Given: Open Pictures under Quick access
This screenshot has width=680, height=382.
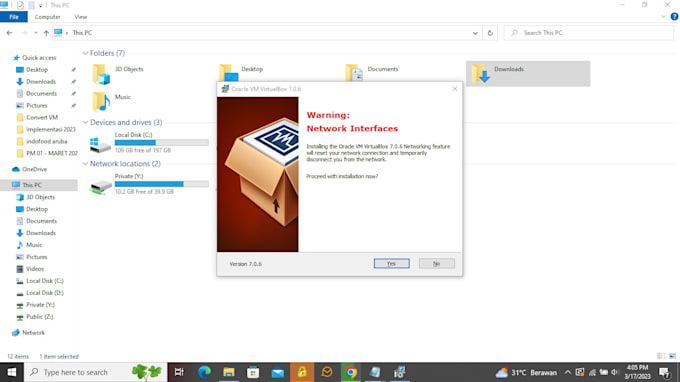Looking at the screenshot, I should pyautogui.click(x=36, y=105).
